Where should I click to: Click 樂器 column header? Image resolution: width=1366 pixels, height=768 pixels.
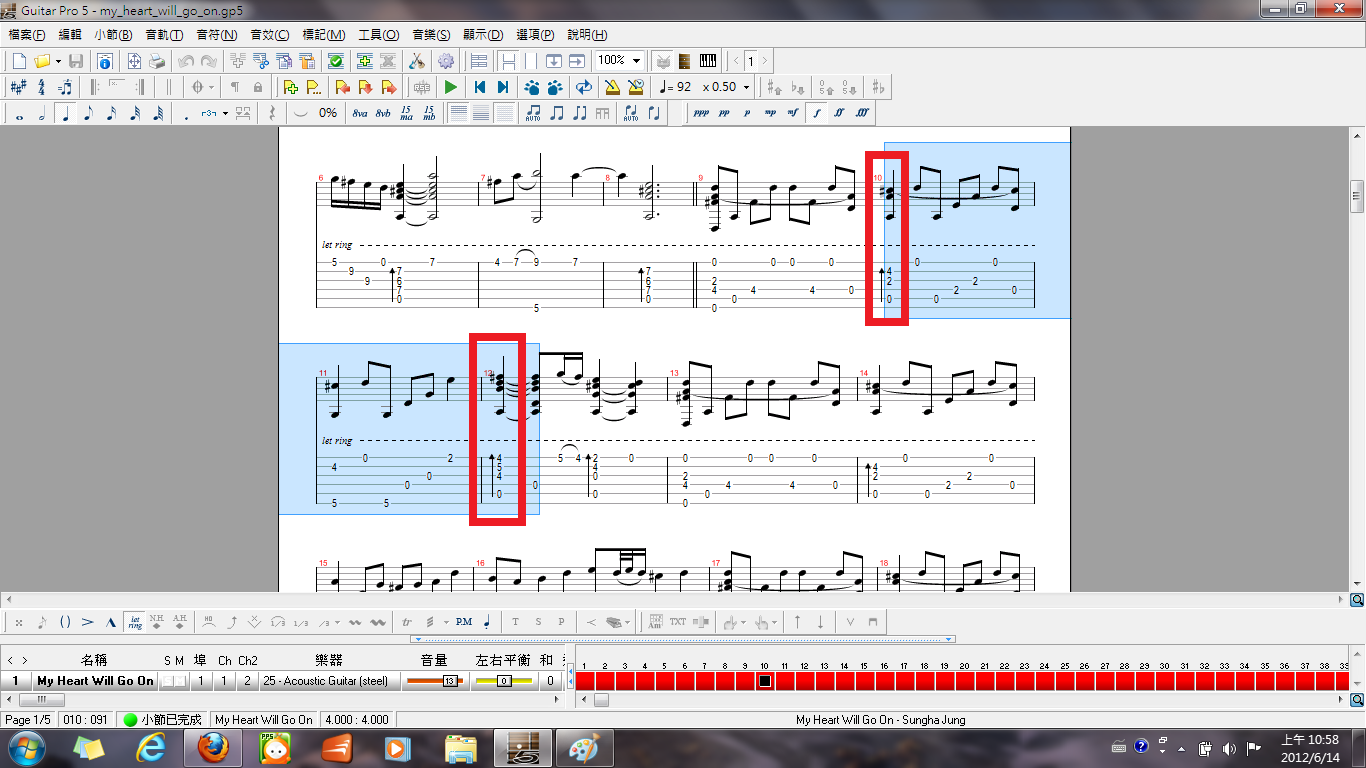tap(329, 661)
